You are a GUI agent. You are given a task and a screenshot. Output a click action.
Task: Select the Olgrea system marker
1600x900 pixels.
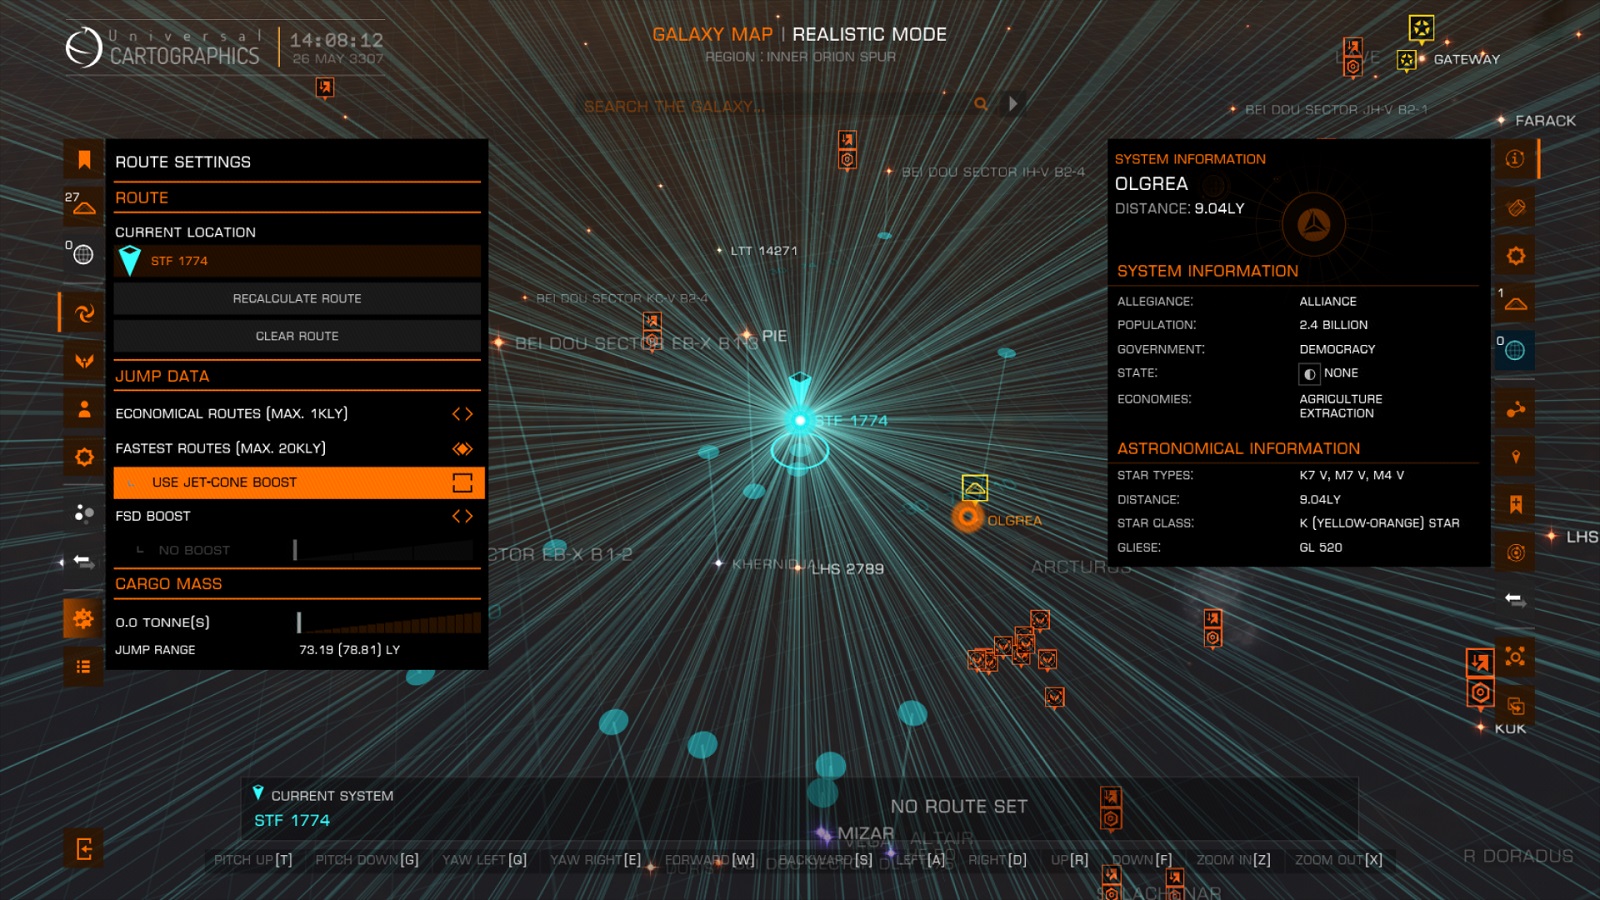tap(967, 517)
